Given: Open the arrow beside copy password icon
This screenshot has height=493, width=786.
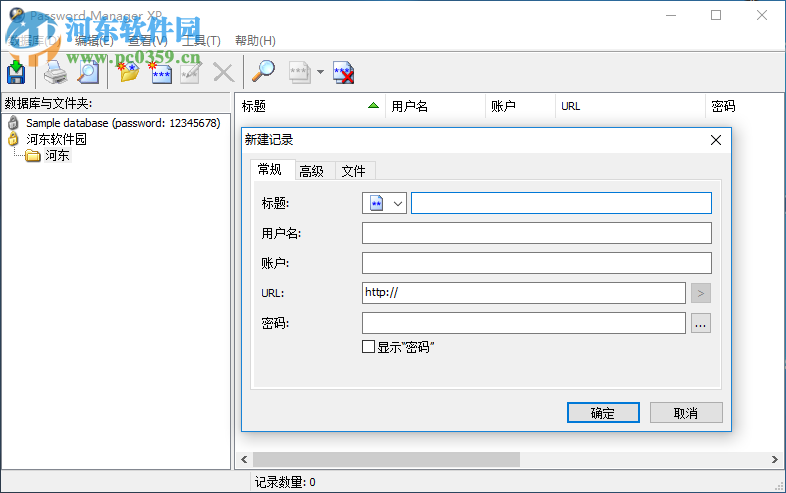Looking at the screenshot, I should pos(320,72).
